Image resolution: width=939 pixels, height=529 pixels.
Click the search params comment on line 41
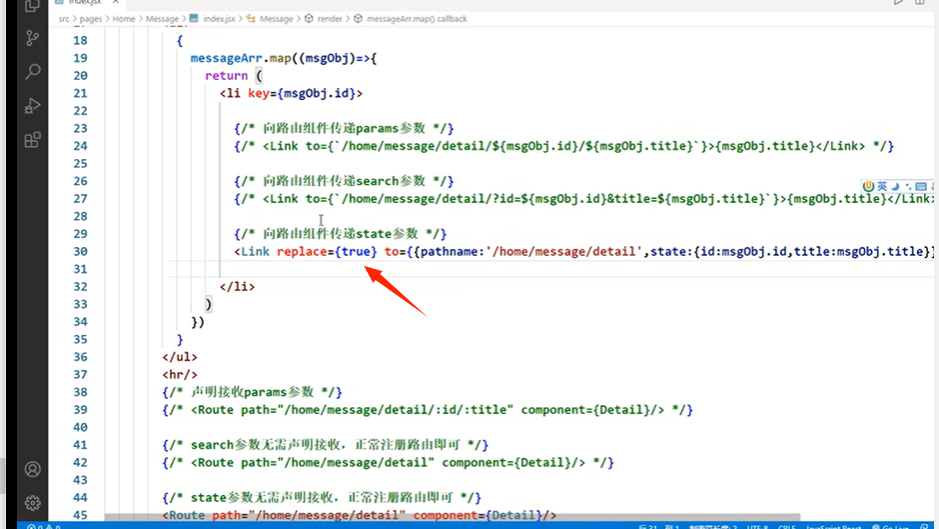point(325,445)
